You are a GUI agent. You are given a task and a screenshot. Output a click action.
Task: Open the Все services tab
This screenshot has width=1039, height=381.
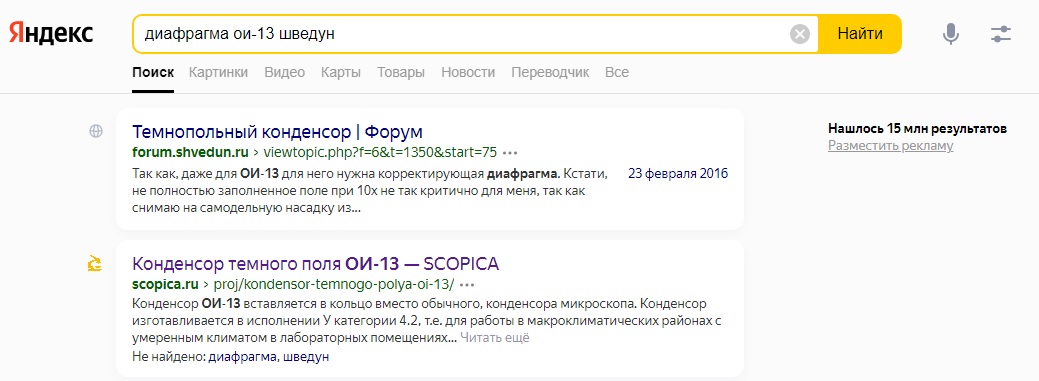[617, 72]
